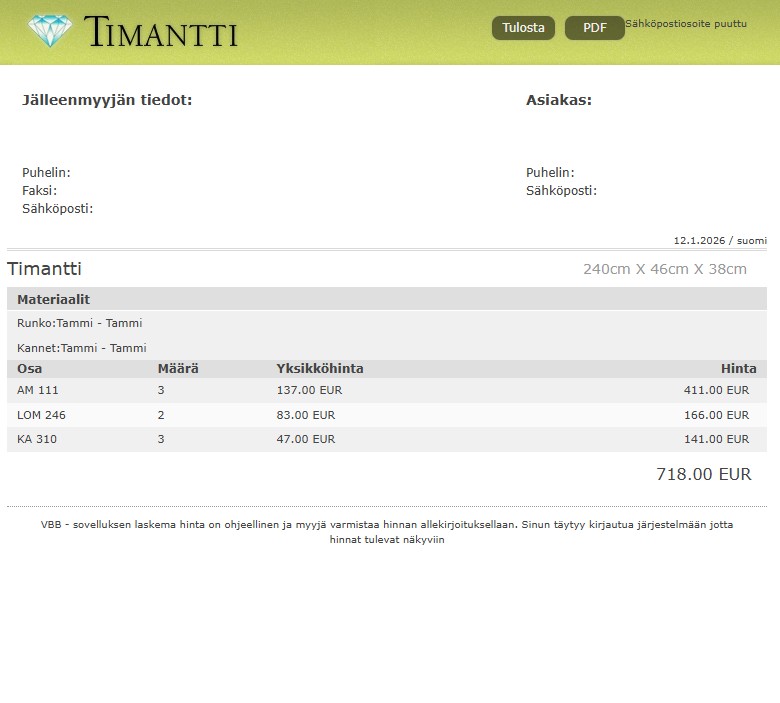Screen dimensions: 780x703
Task: Export the quote with the PDF button
Action: (x=594, y=28)
